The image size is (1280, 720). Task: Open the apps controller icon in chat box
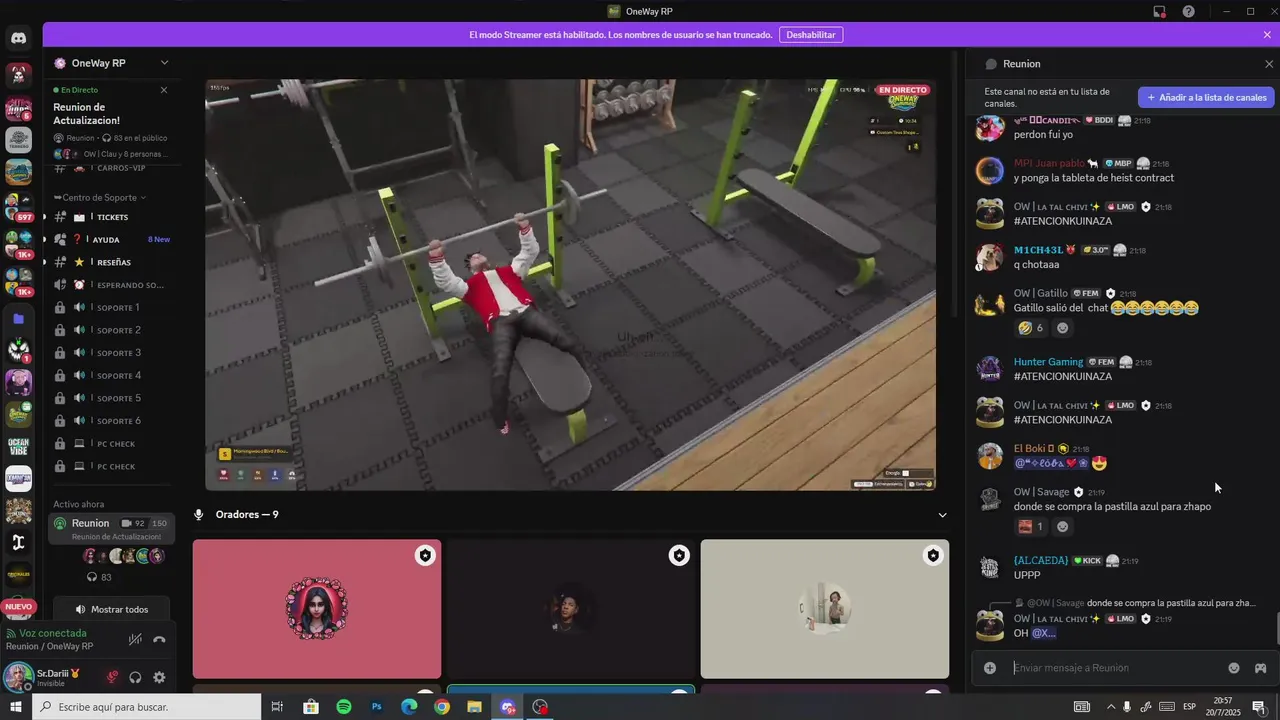[x=1260, y=668]
